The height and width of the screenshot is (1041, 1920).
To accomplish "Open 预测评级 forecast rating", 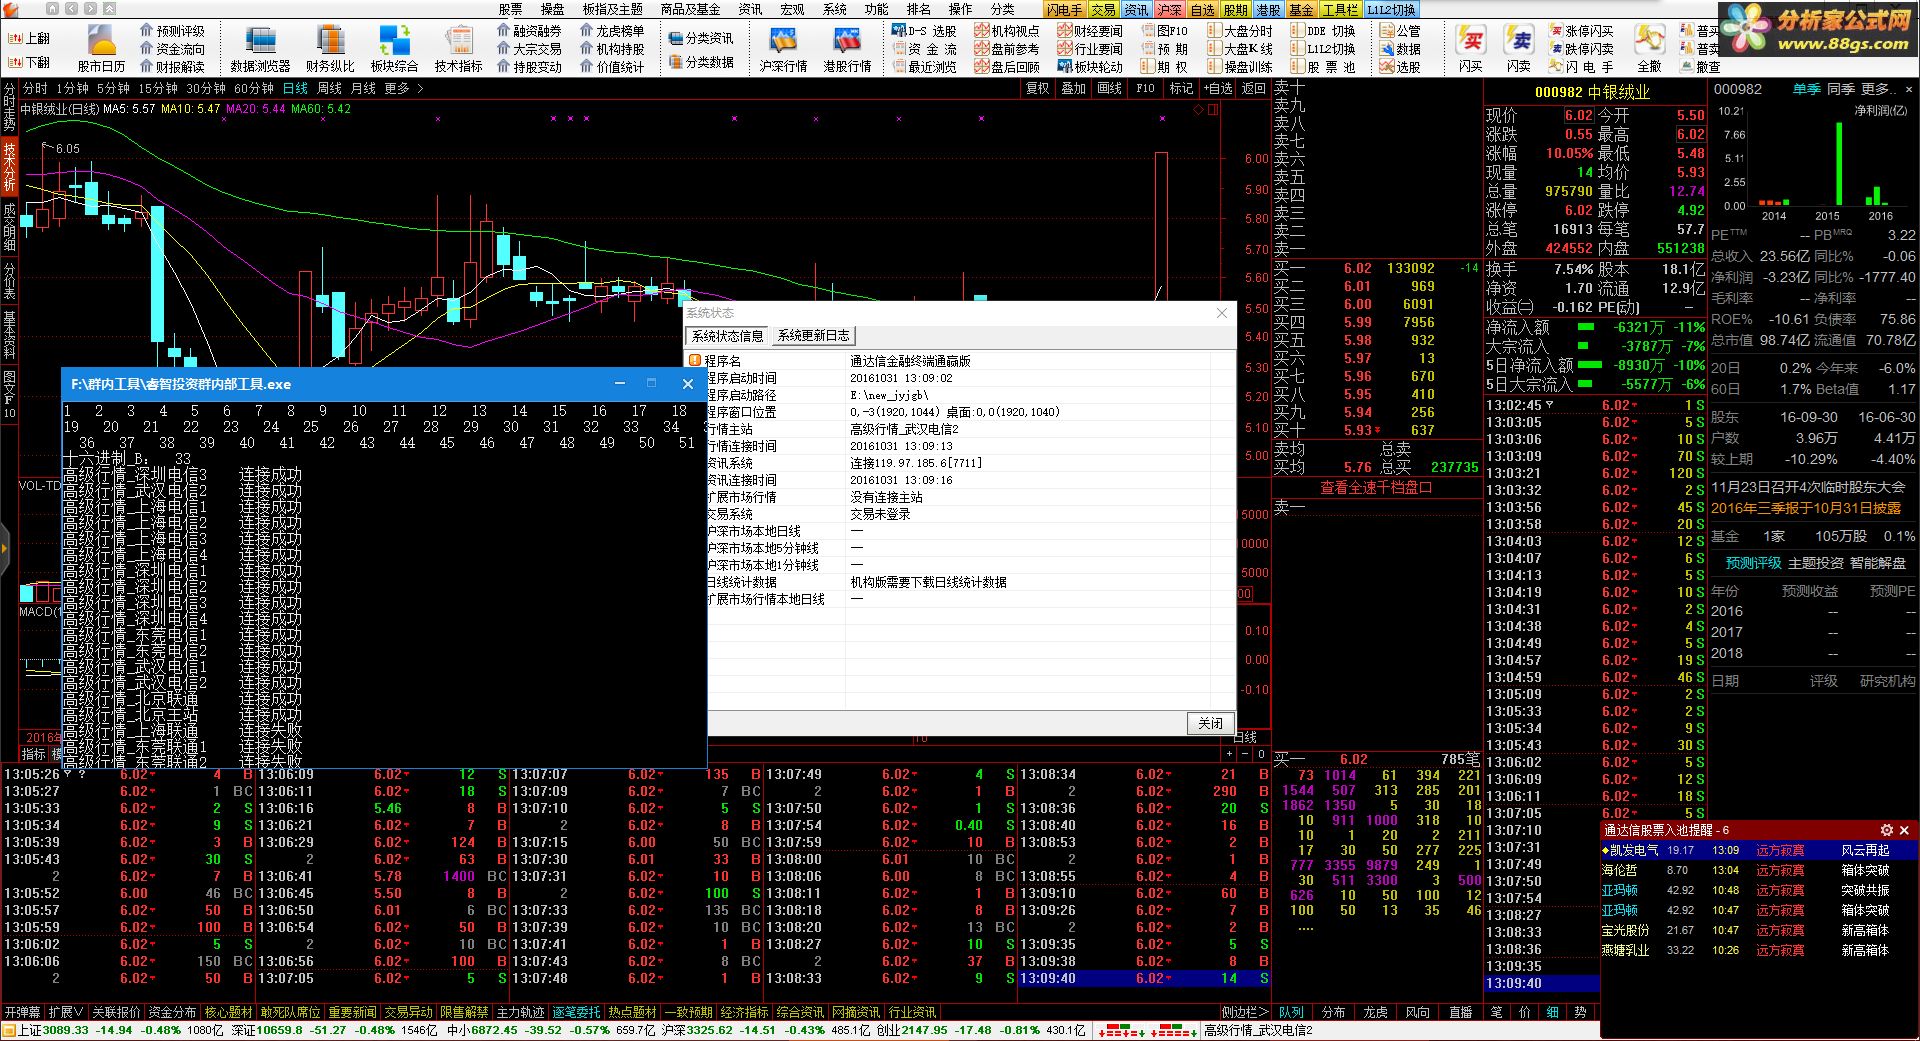I will [172, 31].
